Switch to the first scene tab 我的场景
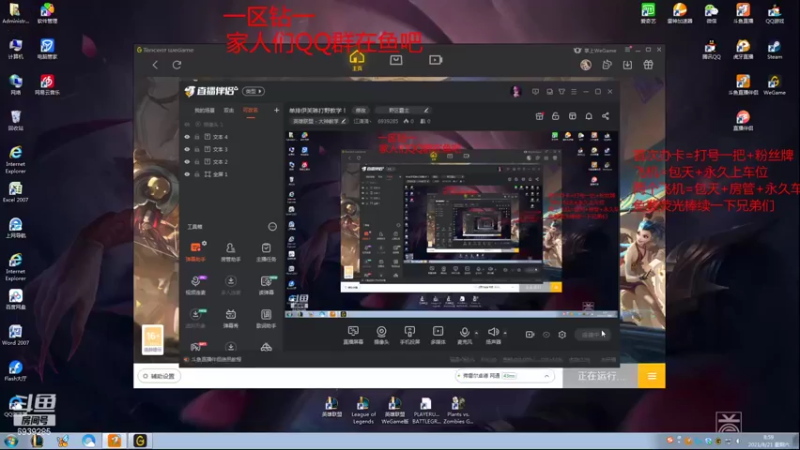Screen dimensions: 800x450 (x=204, y=110)
